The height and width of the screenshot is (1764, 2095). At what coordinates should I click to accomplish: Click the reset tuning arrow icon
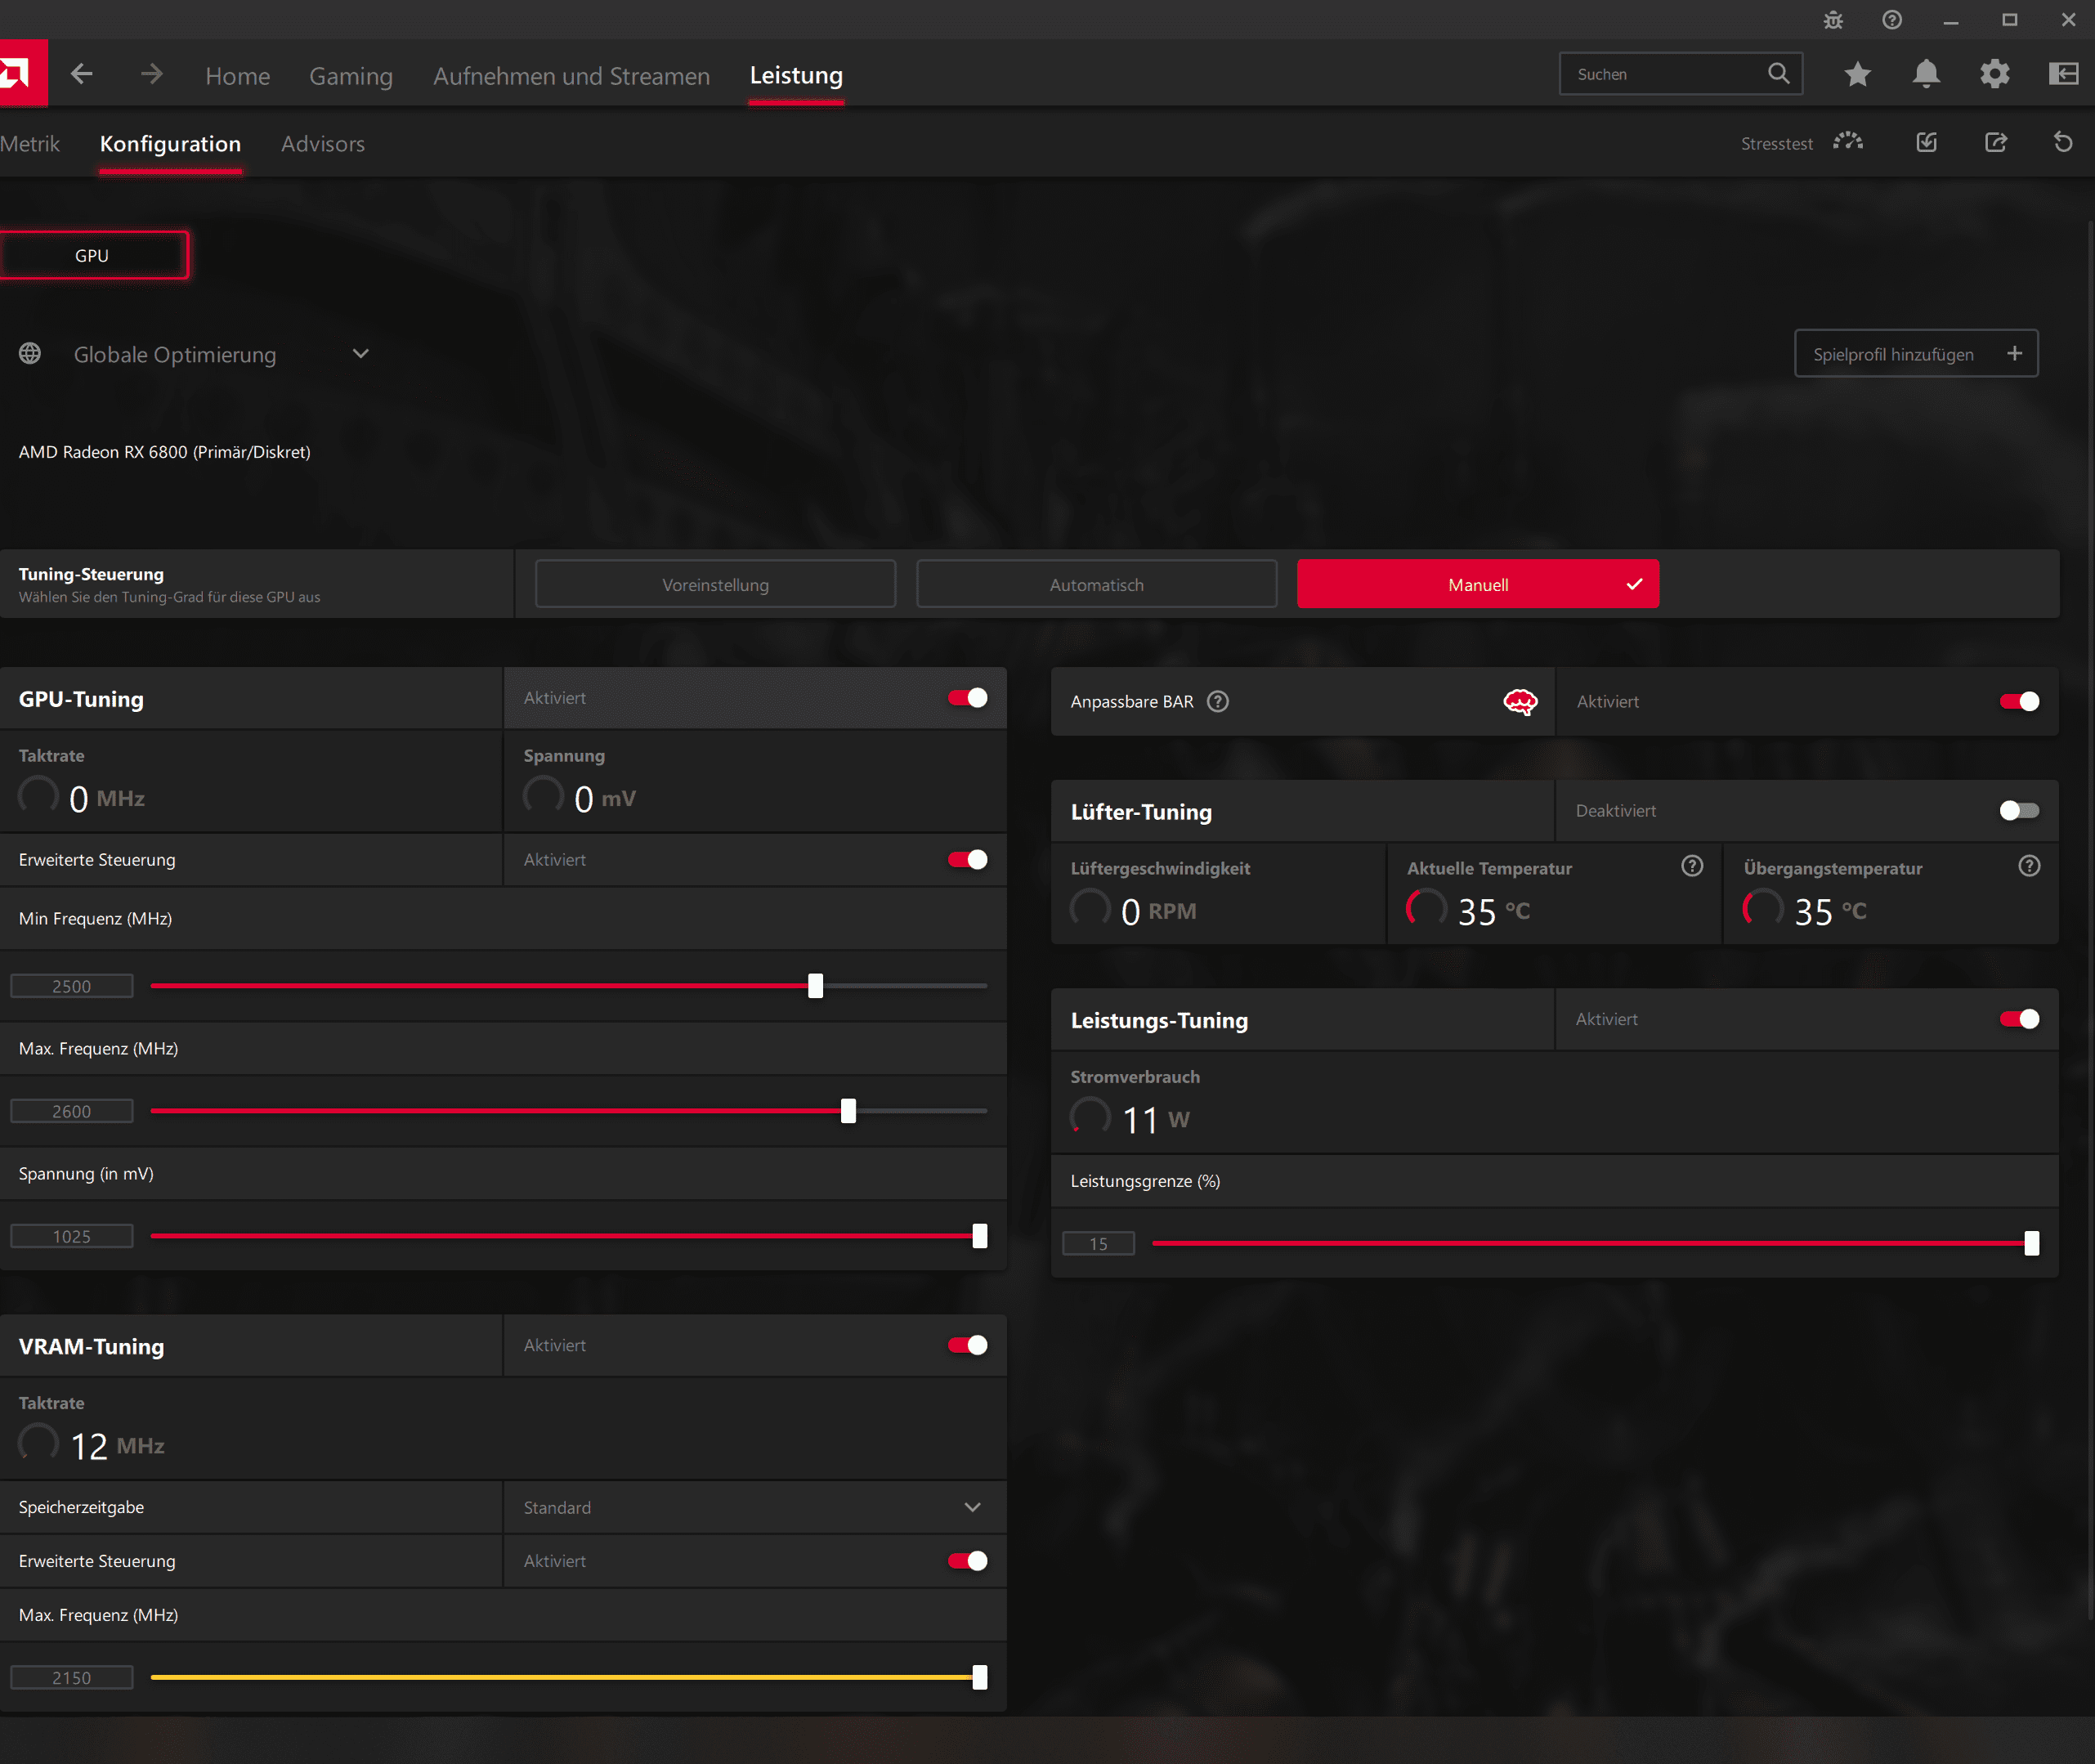[2063, 142]
